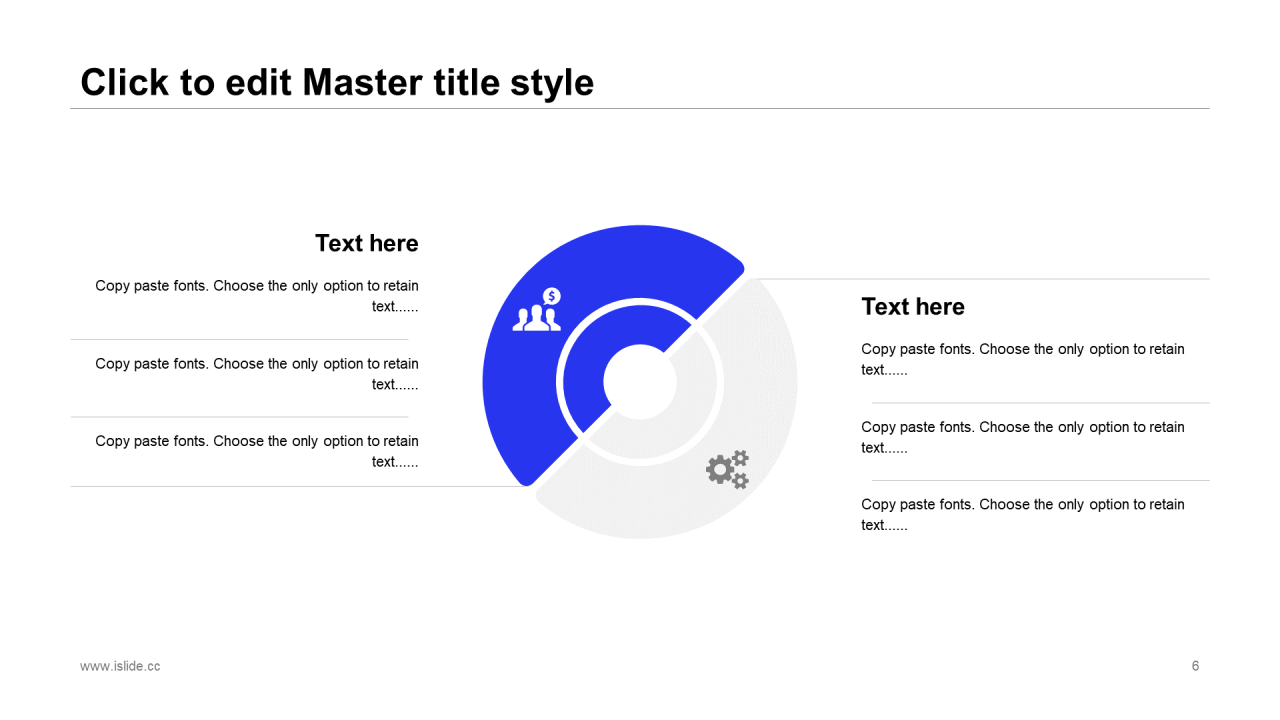Click third left 'Copy paste fonts' paragraph
The height and width of the screenshot is (720, 1280).
click(x=257, y=451)
